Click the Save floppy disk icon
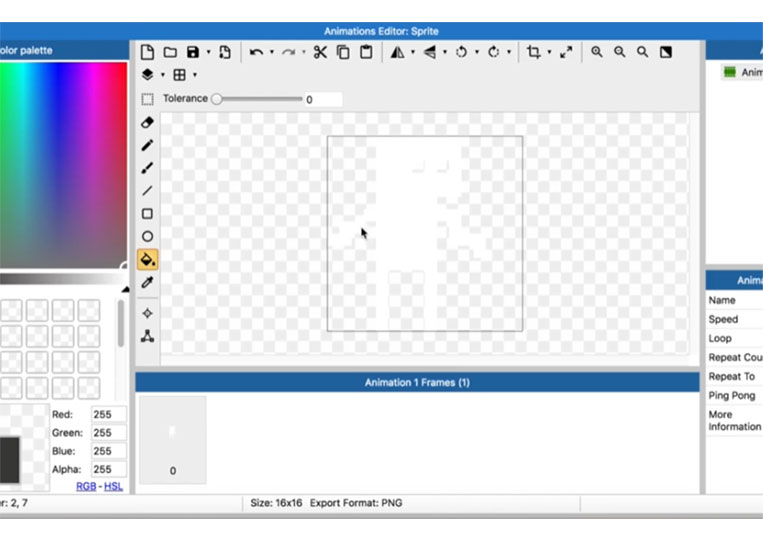 (x=193, y=52)
